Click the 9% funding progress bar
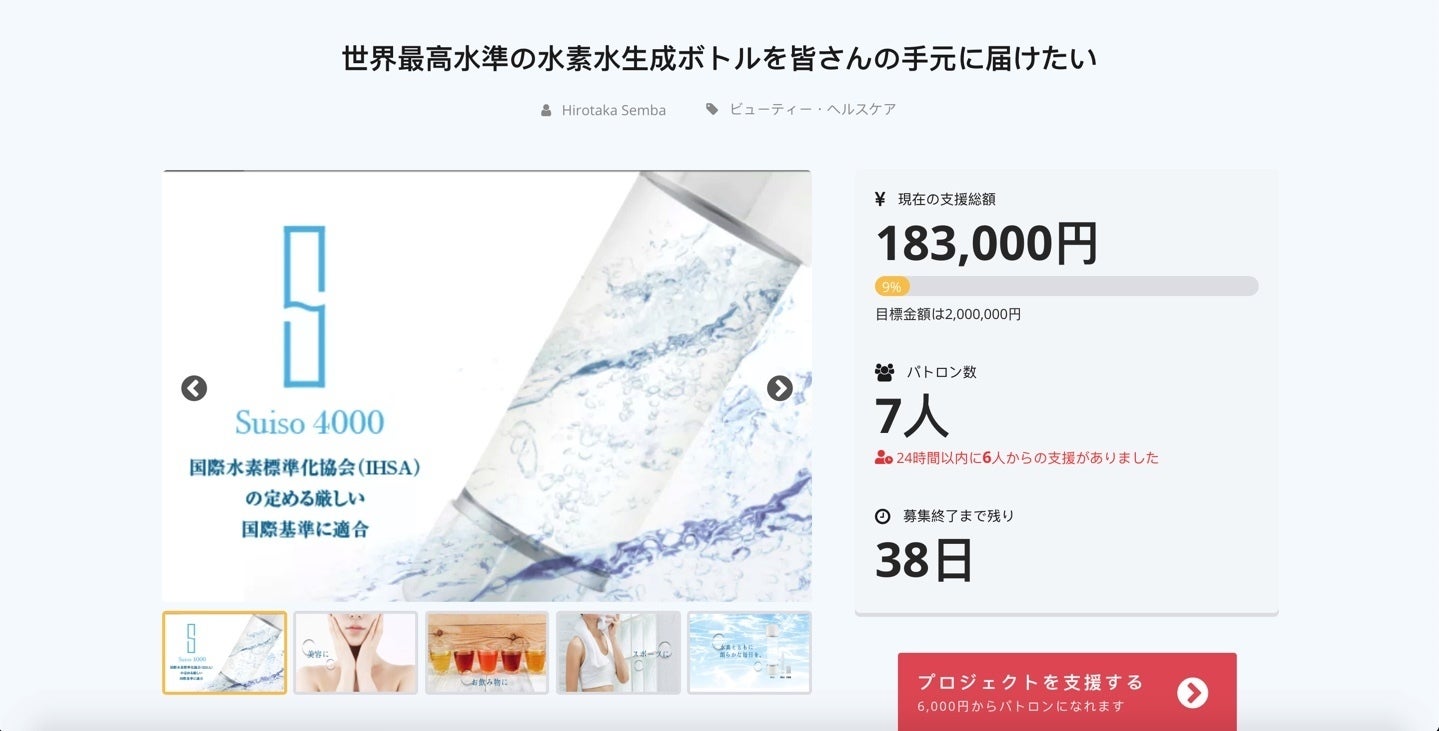The width and height of the screenshot is (1439, 731). [1066, 286]
